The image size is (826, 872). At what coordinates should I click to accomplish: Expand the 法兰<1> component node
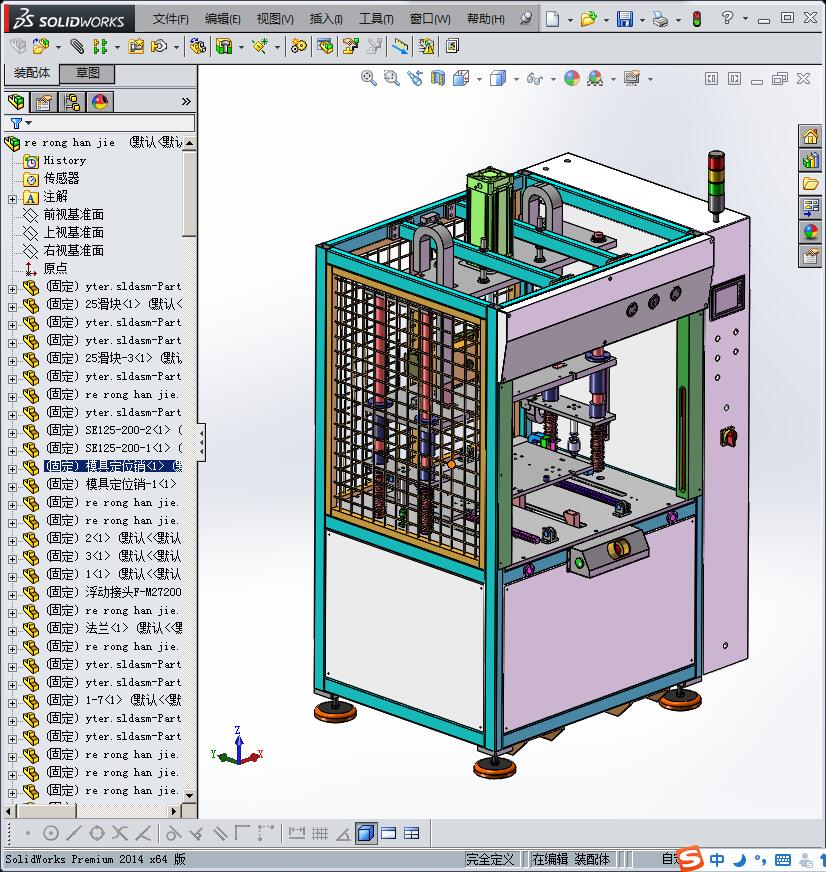pyautogui.click(x=12, y=631)
